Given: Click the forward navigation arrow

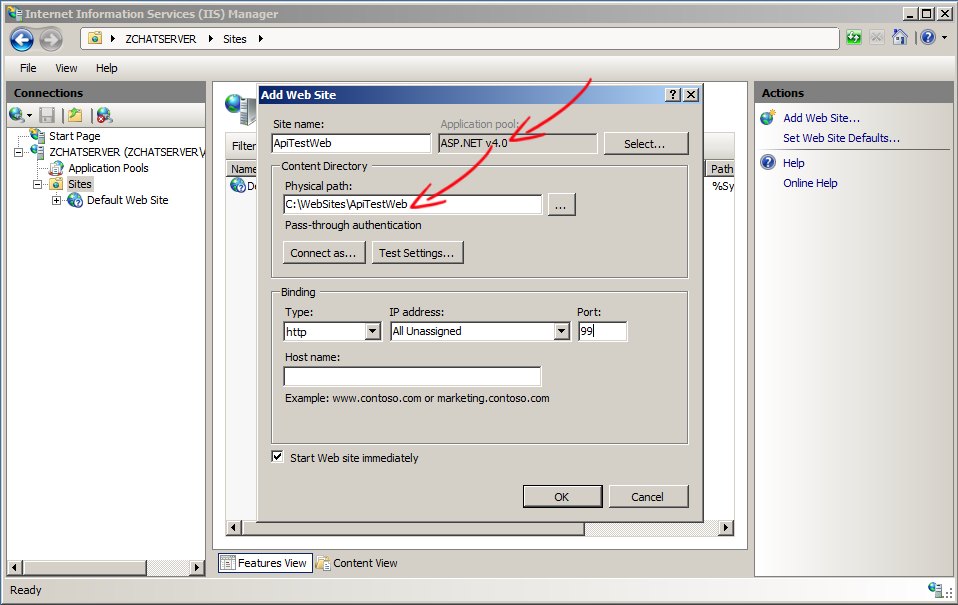Looking at the screenshot, I should tap(51, 40).
